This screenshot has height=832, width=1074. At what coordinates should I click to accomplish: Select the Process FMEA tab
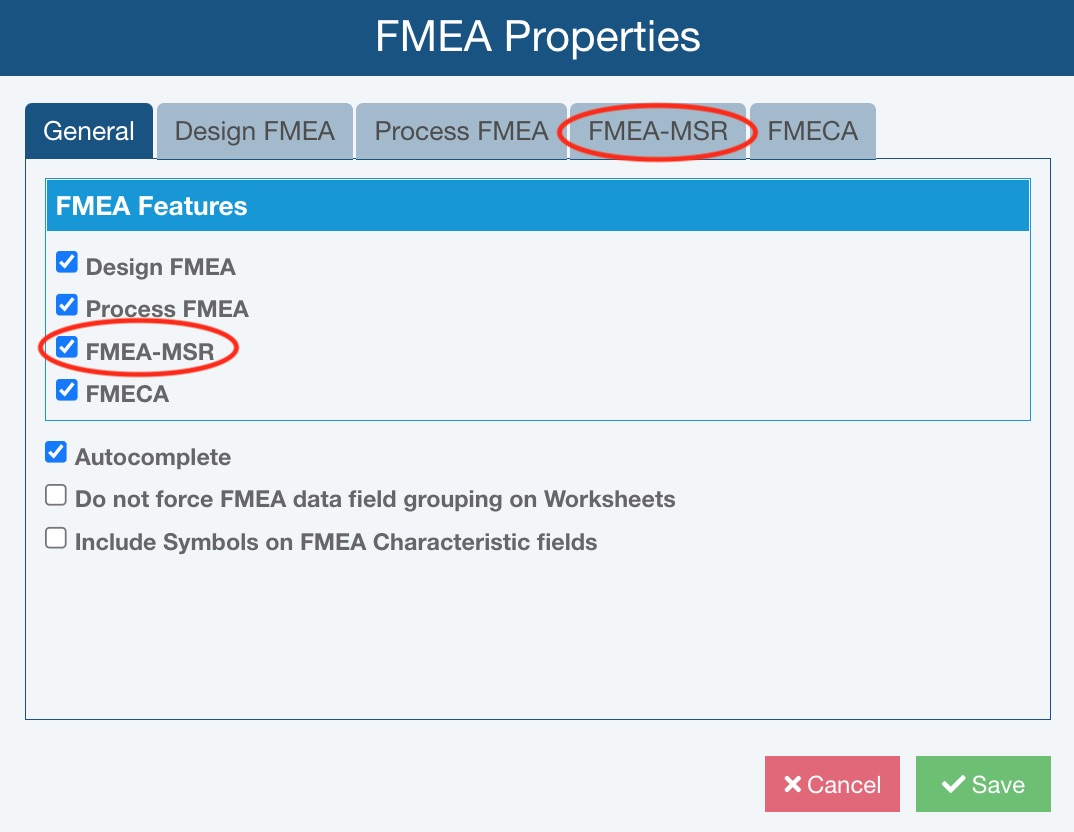[x=461, y=131]
